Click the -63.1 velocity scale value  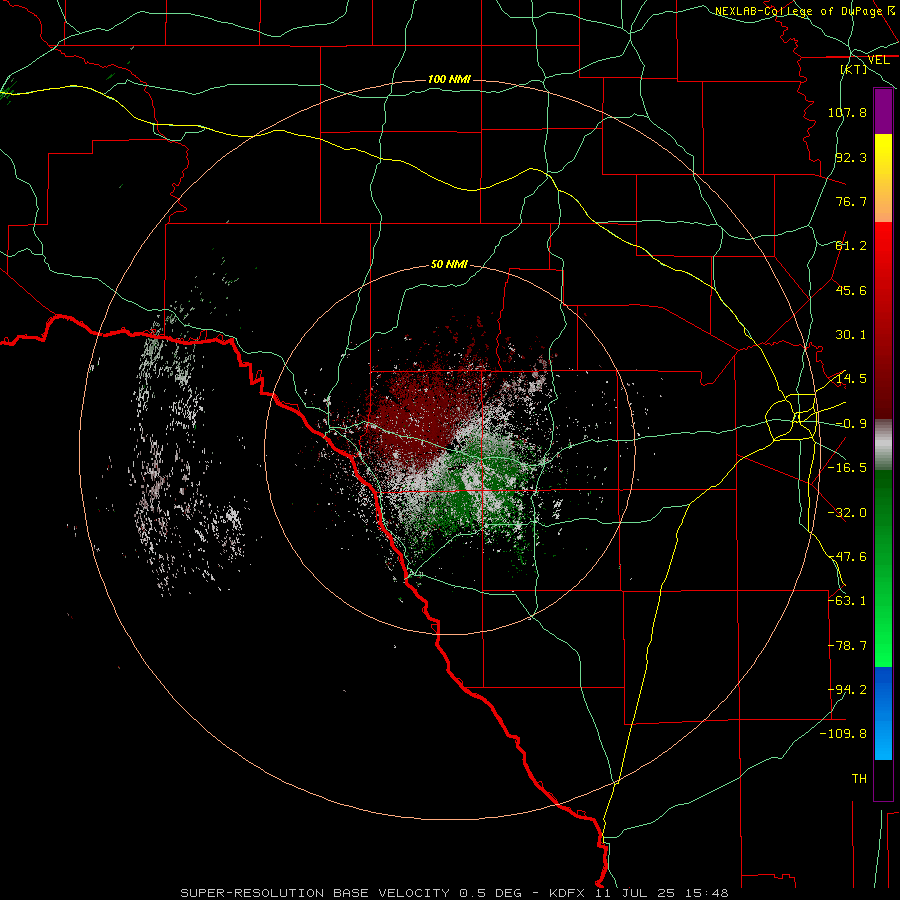point(847,601)
